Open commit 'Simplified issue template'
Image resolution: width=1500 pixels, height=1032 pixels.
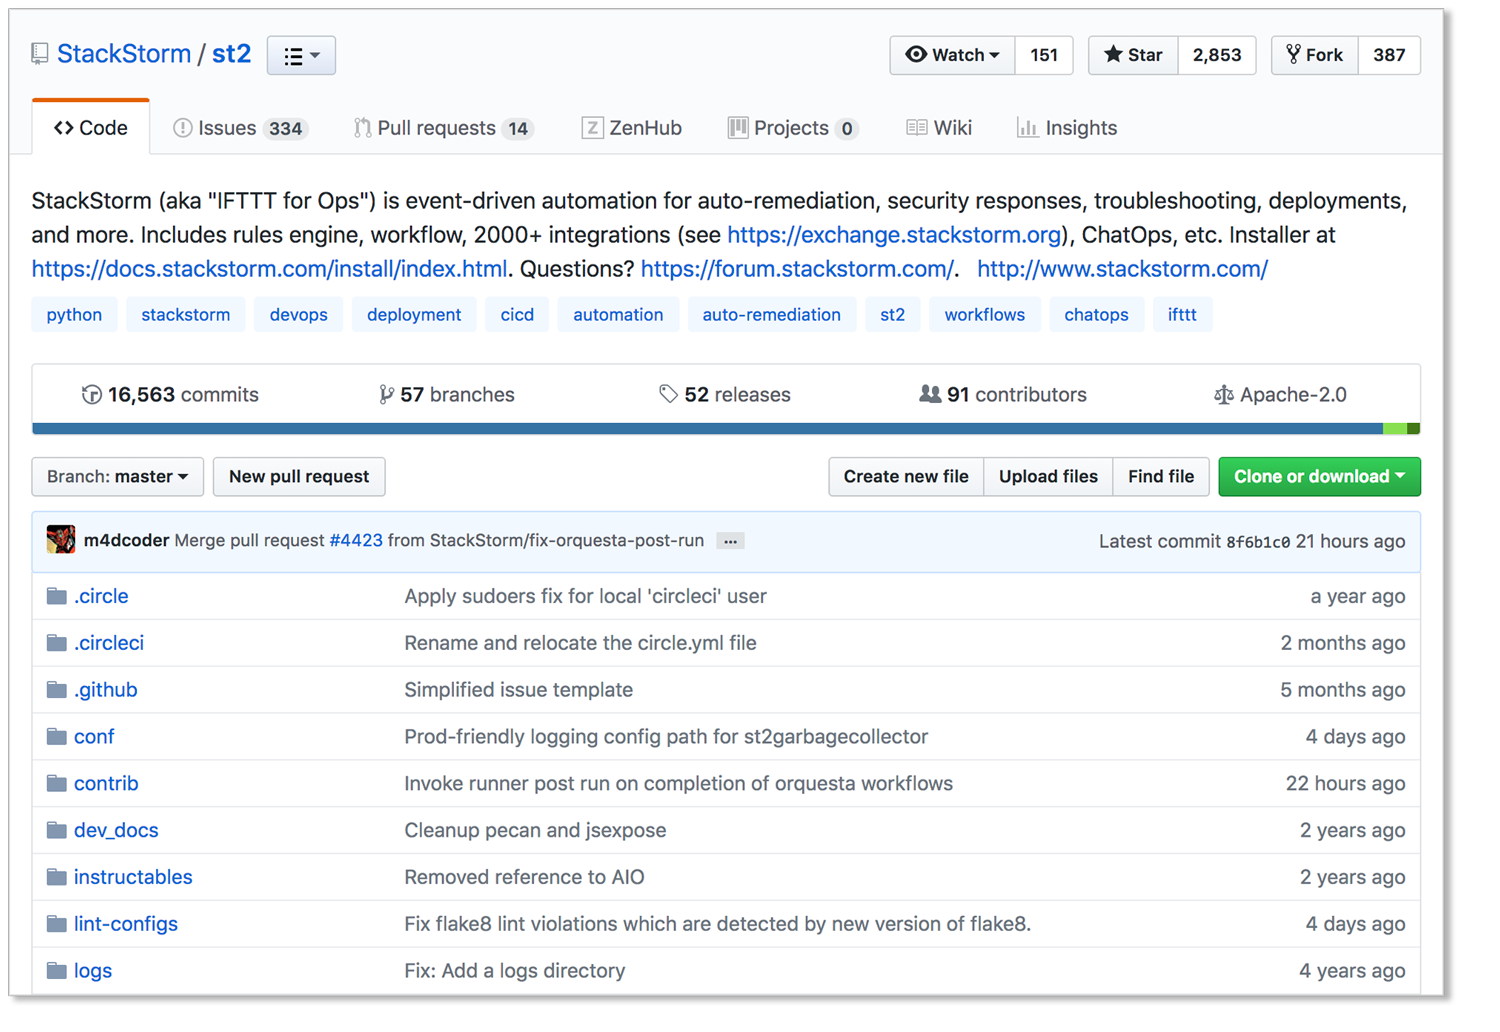(518, 690)
